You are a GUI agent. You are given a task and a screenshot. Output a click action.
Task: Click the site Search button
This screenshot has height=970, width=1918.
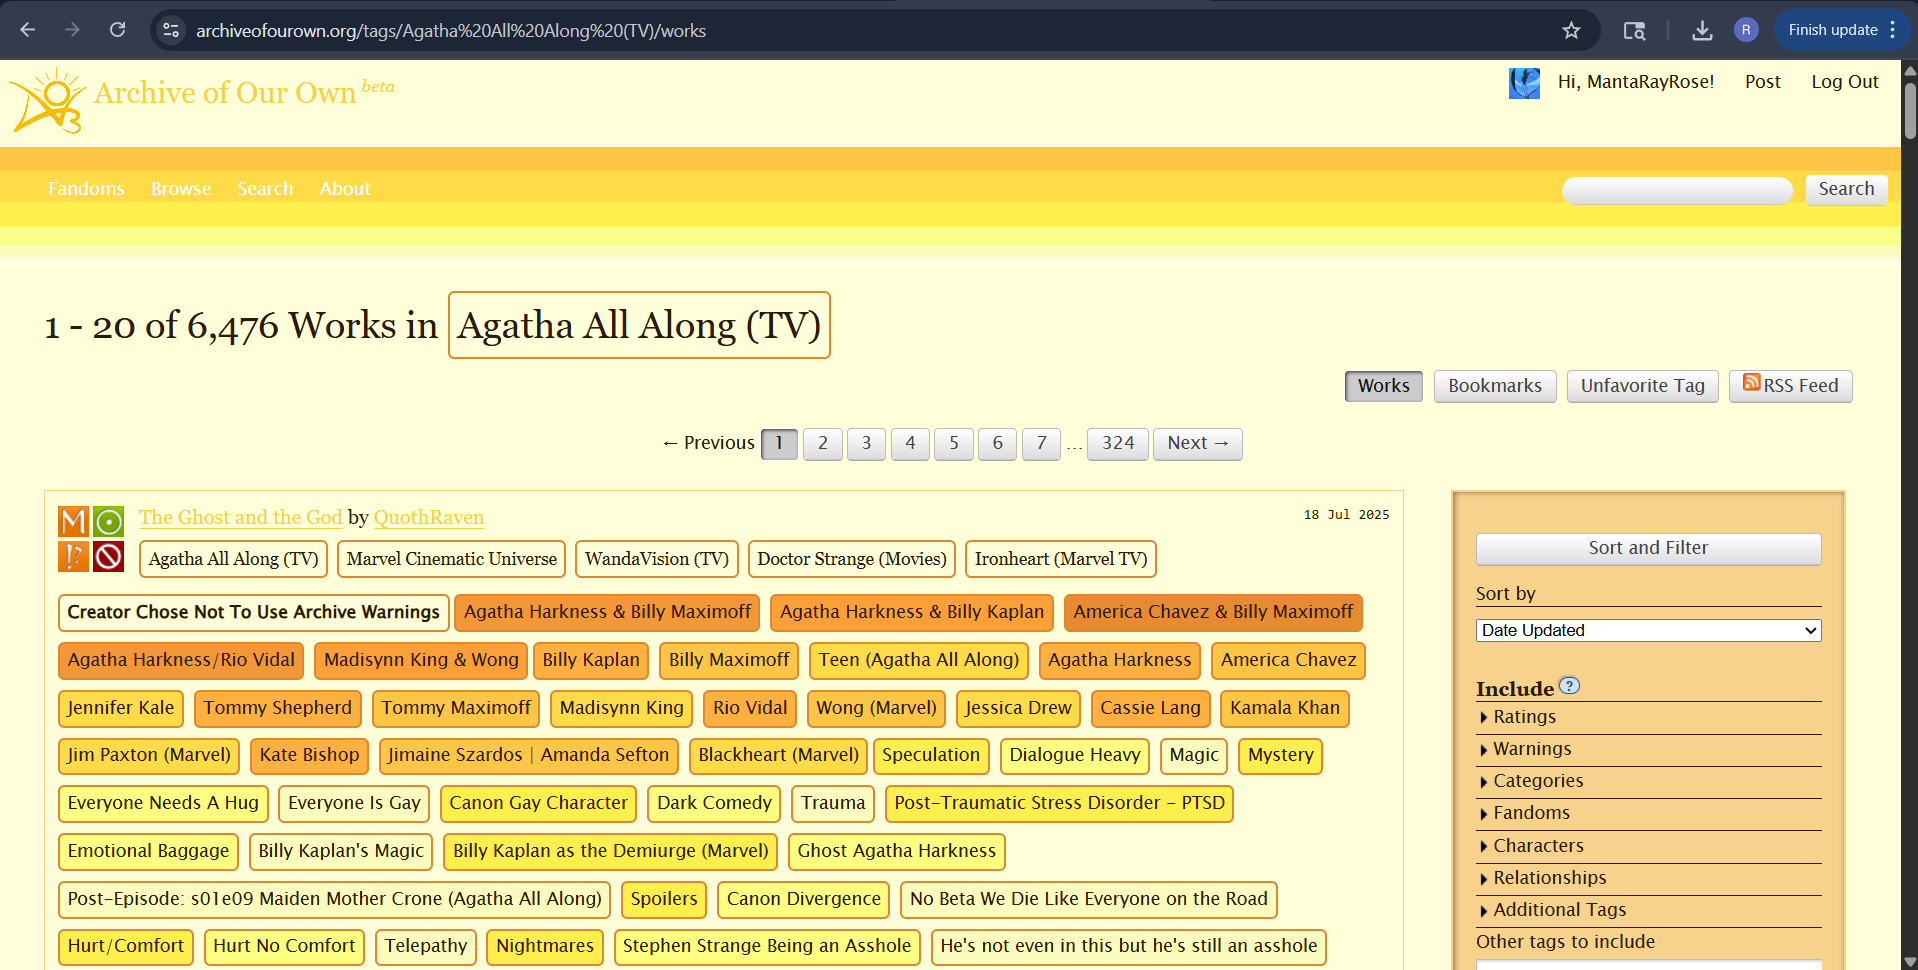[x=1846, y=189]
